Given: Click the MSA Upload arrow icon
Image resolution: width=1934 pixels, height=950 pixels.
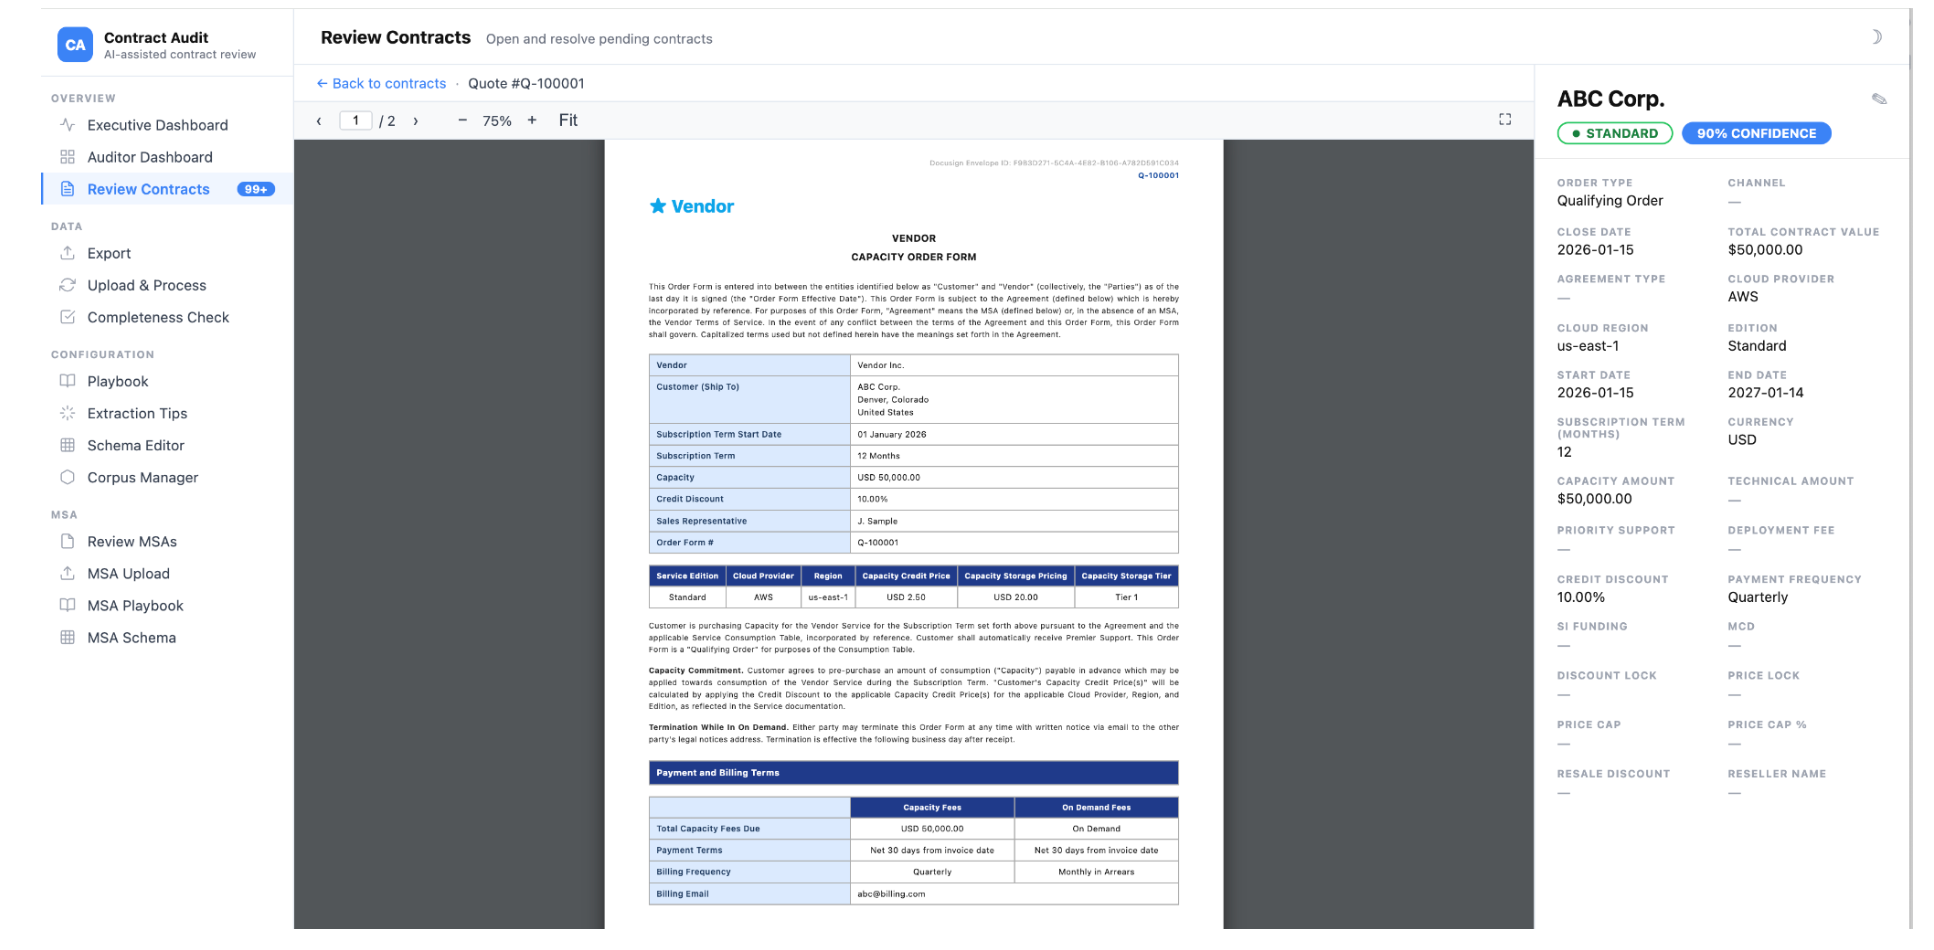Looking at the screenshot, I should [67, 573].
